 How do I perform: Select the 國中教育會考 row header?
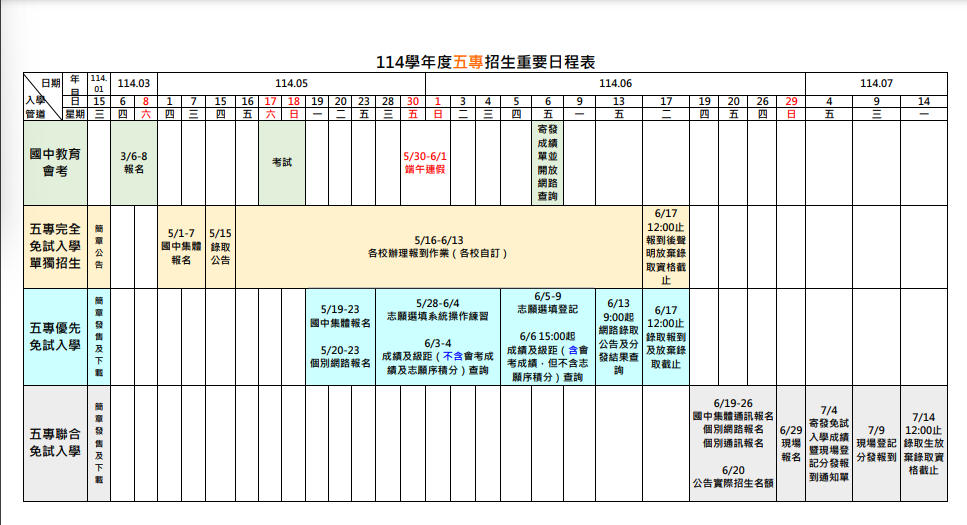coord(55,162)
